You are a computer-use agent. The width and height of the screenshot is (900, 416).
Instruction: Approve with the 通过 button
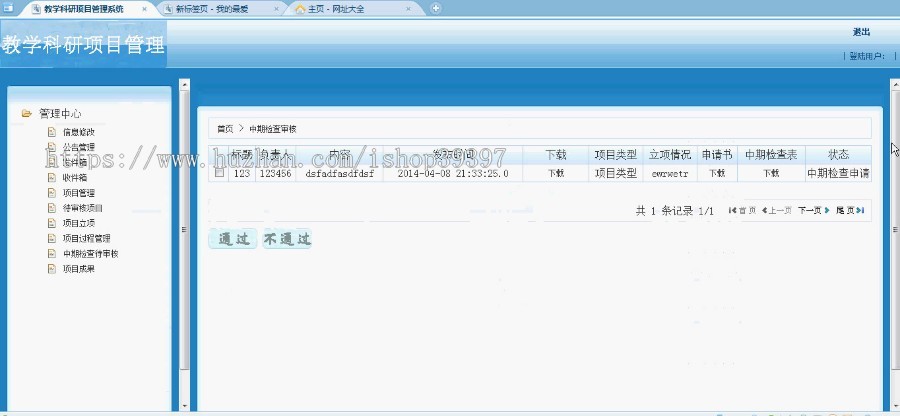pyautogui.click(x=232, y=239)
